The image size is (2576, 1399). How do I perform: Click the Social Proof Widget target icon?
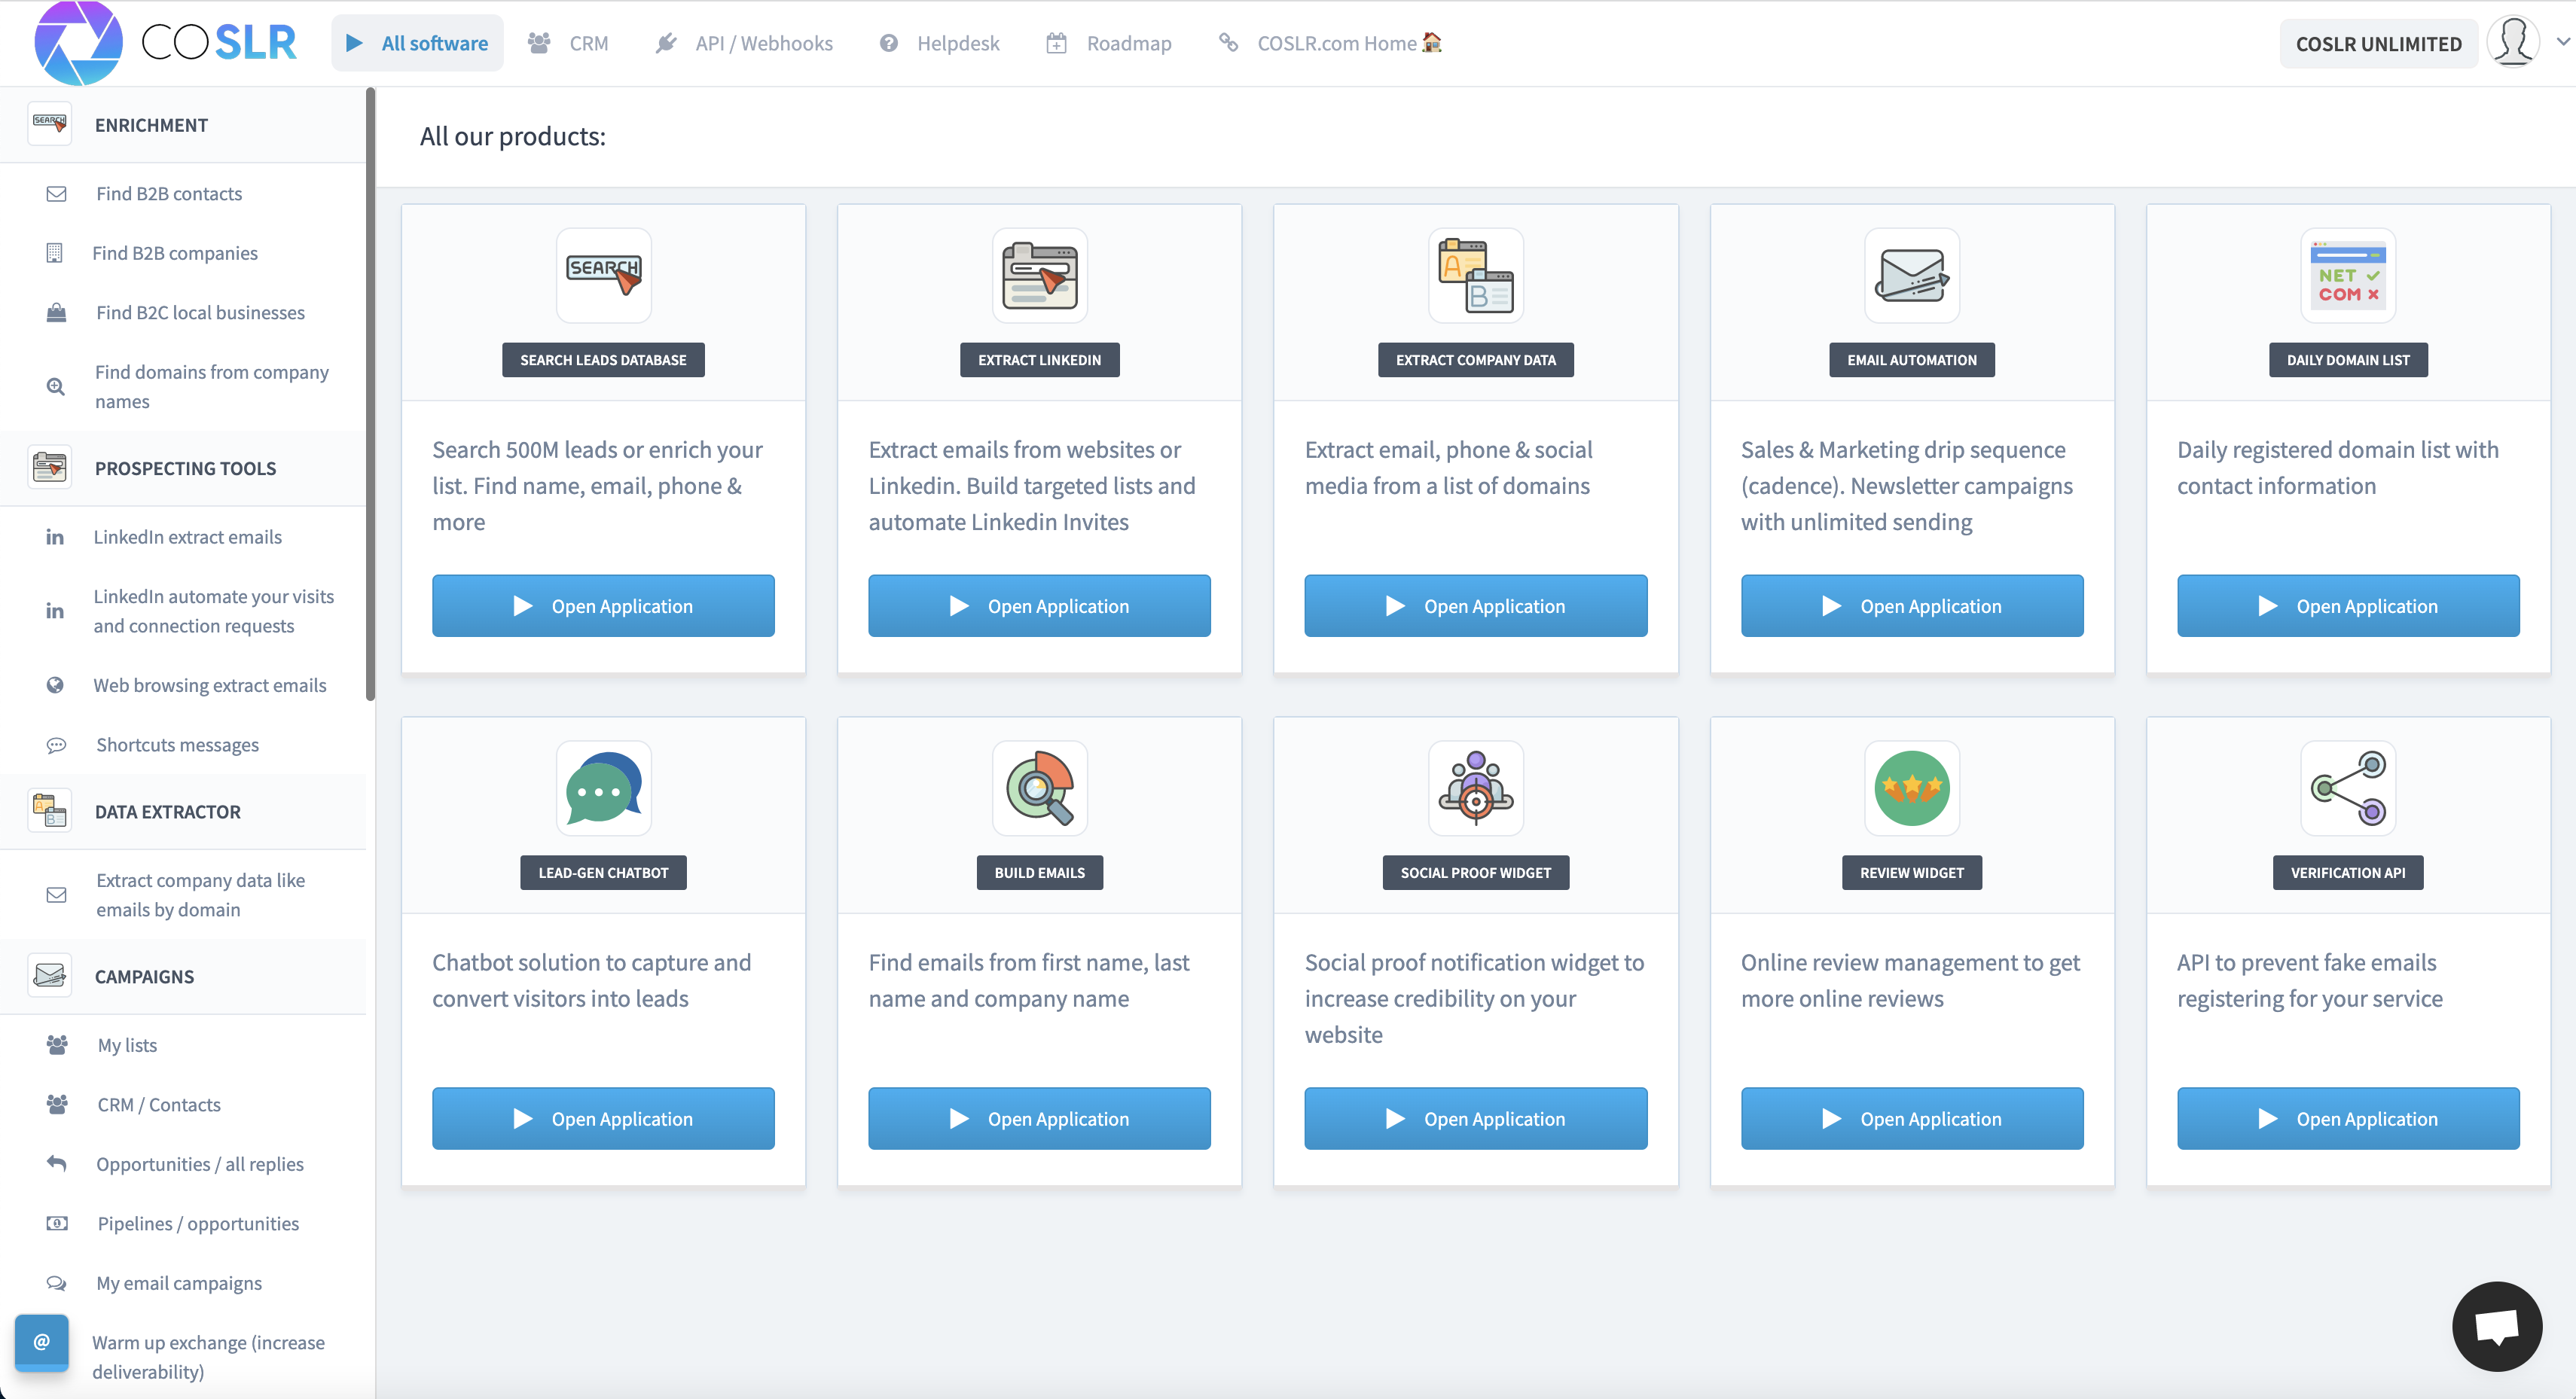pos(1475,788)
